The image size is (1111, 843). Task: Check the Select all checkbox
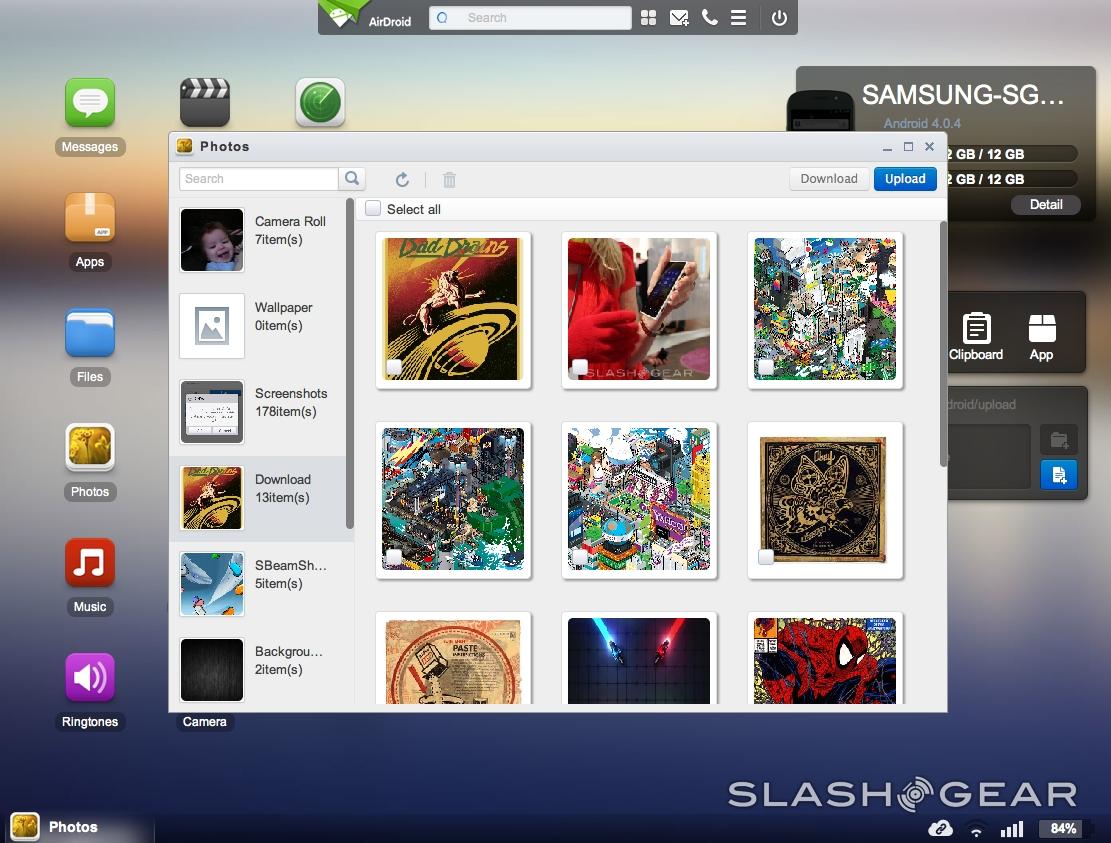[x=373, y=209]
